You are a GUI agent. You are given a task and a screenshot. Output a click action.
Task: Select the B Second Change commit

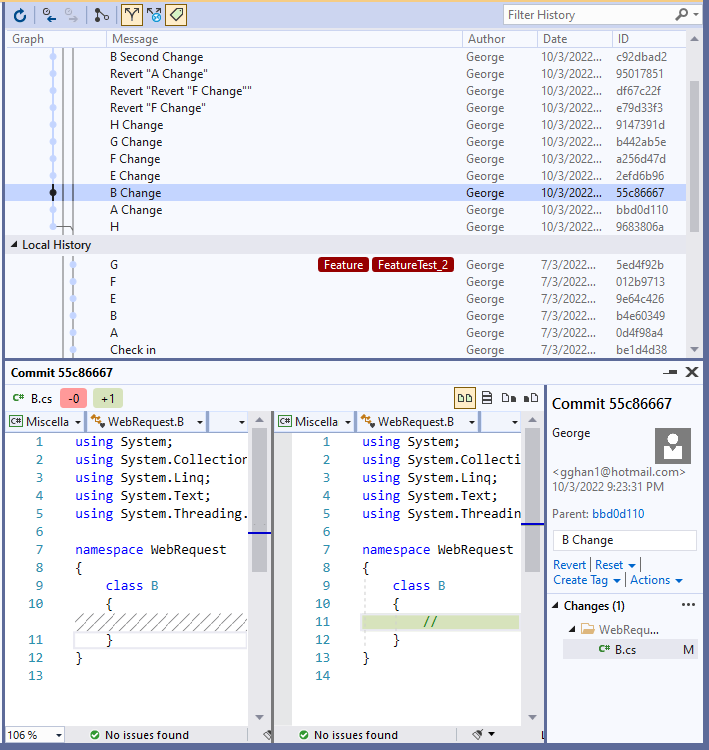pyautogui.click(x=345, y=57)
